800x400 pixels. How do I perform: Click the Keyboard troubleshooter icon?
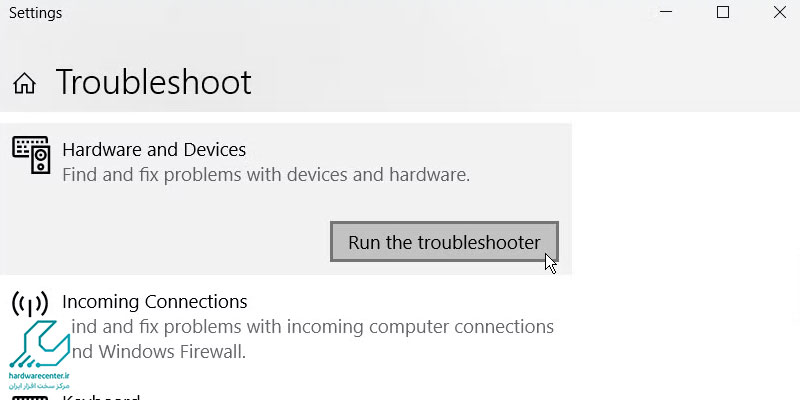click(31, 396)
